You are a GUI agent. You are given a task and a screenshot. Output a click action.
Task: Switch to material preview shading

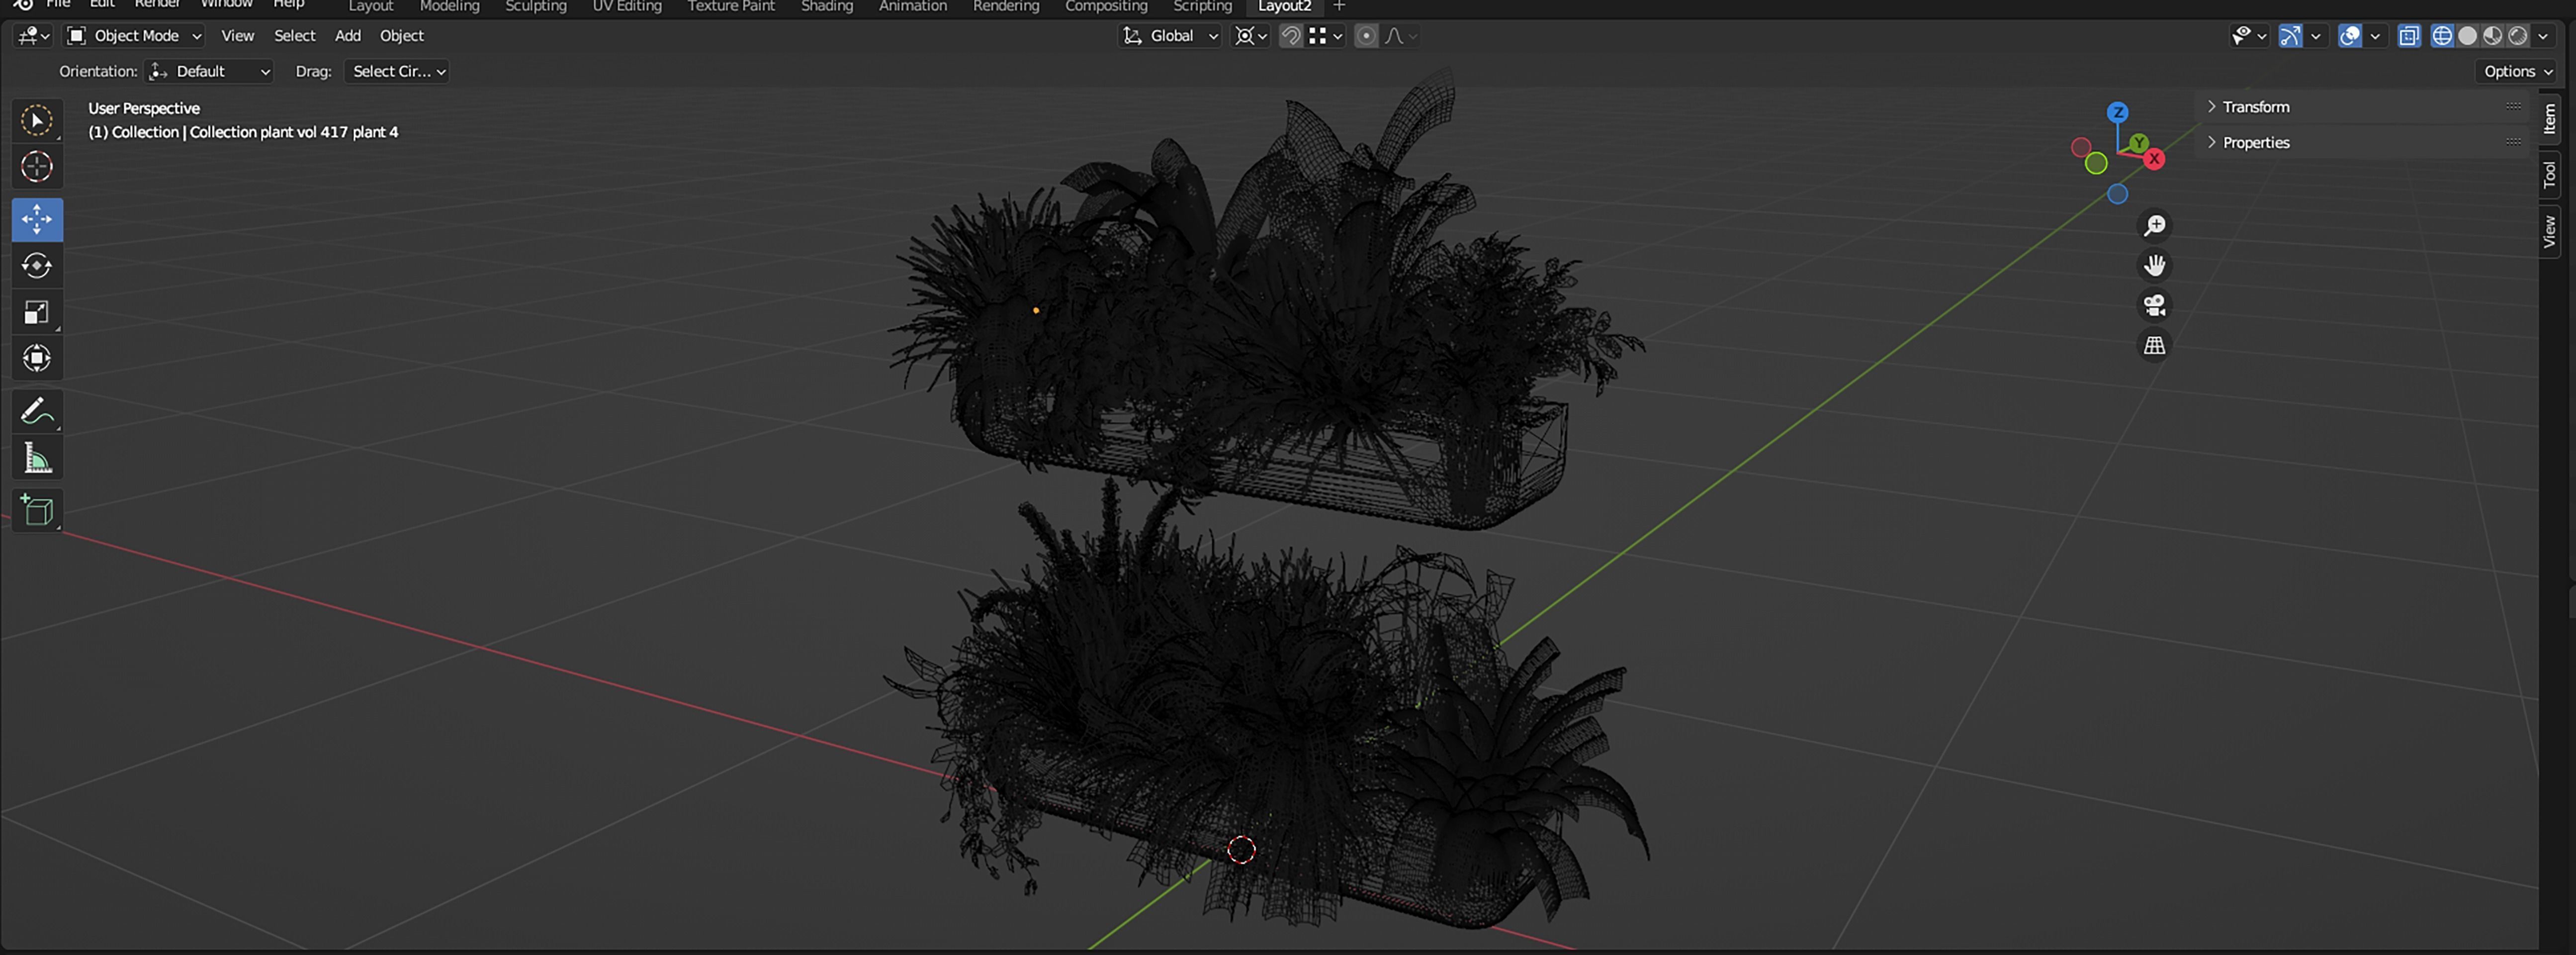click(2492, 36)
